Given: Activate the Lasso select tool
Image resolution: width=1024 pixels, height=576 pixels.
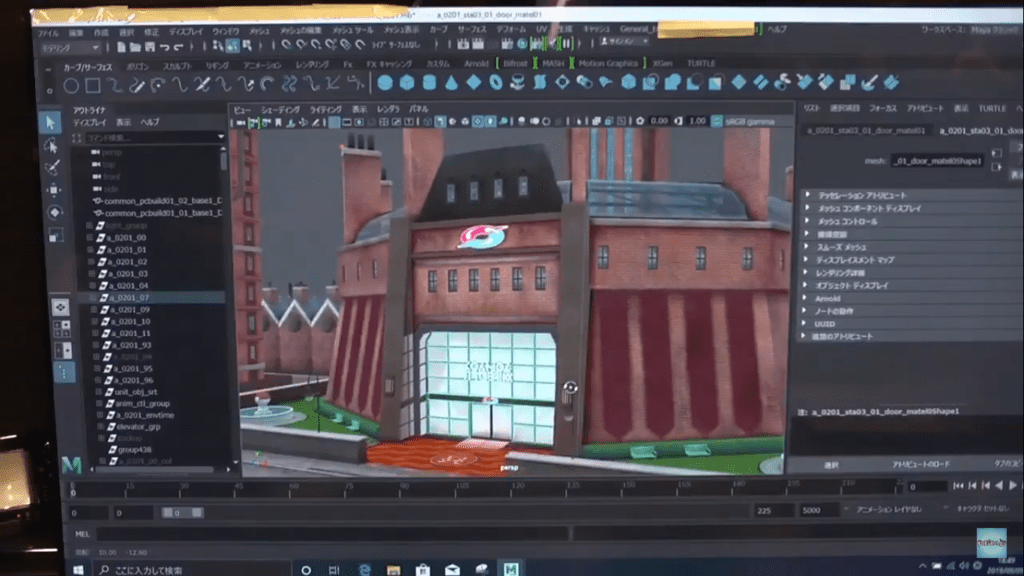Looking at the screenshot, I should click(52, 145).
